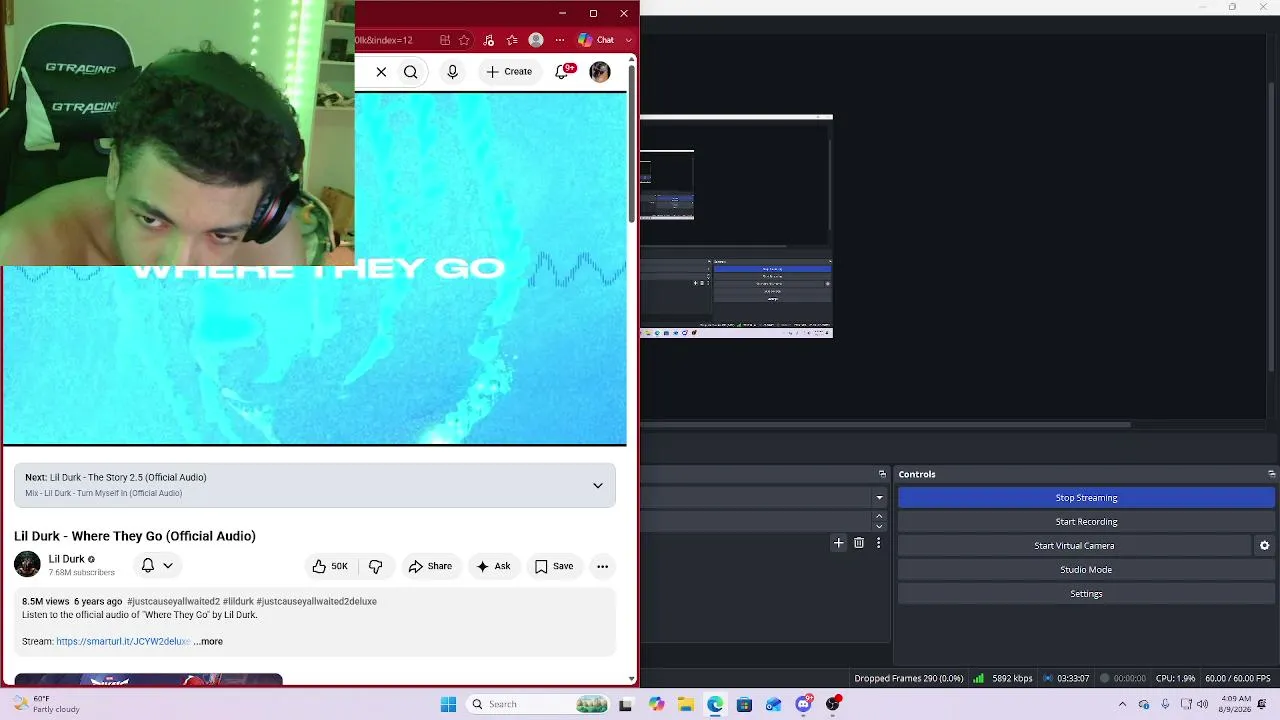Open OBS Settings from Controls
Image resolution: width=1280 pixels, height=720 pixels.
[1086, 593]
